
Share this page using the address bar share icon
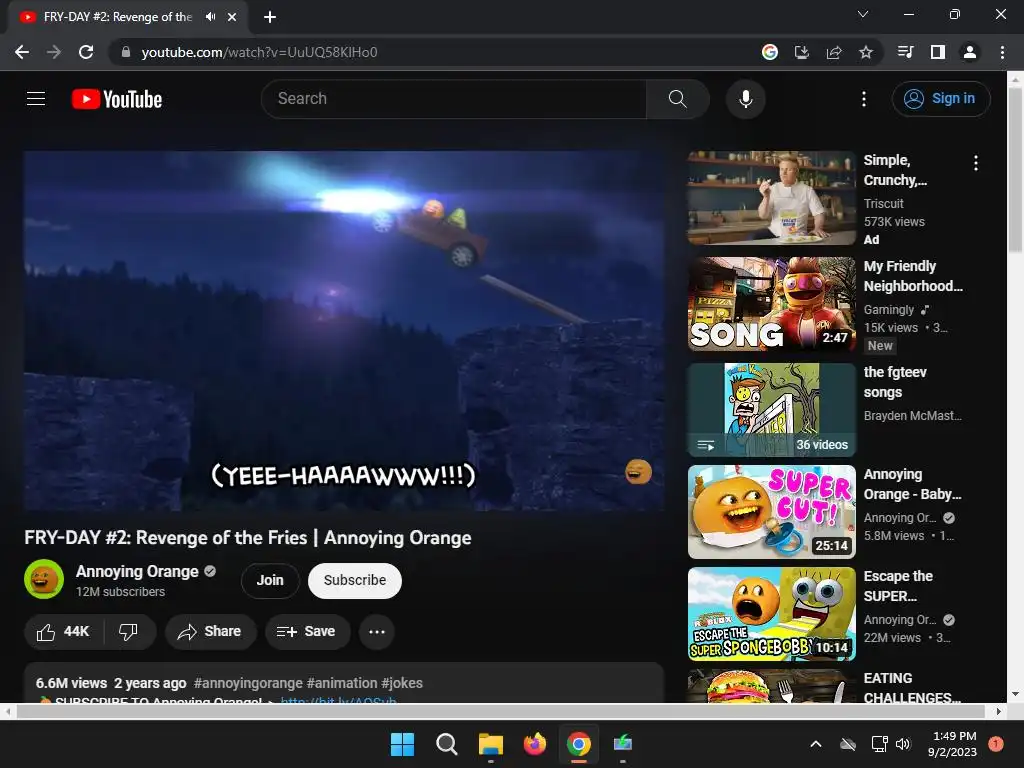833,52
